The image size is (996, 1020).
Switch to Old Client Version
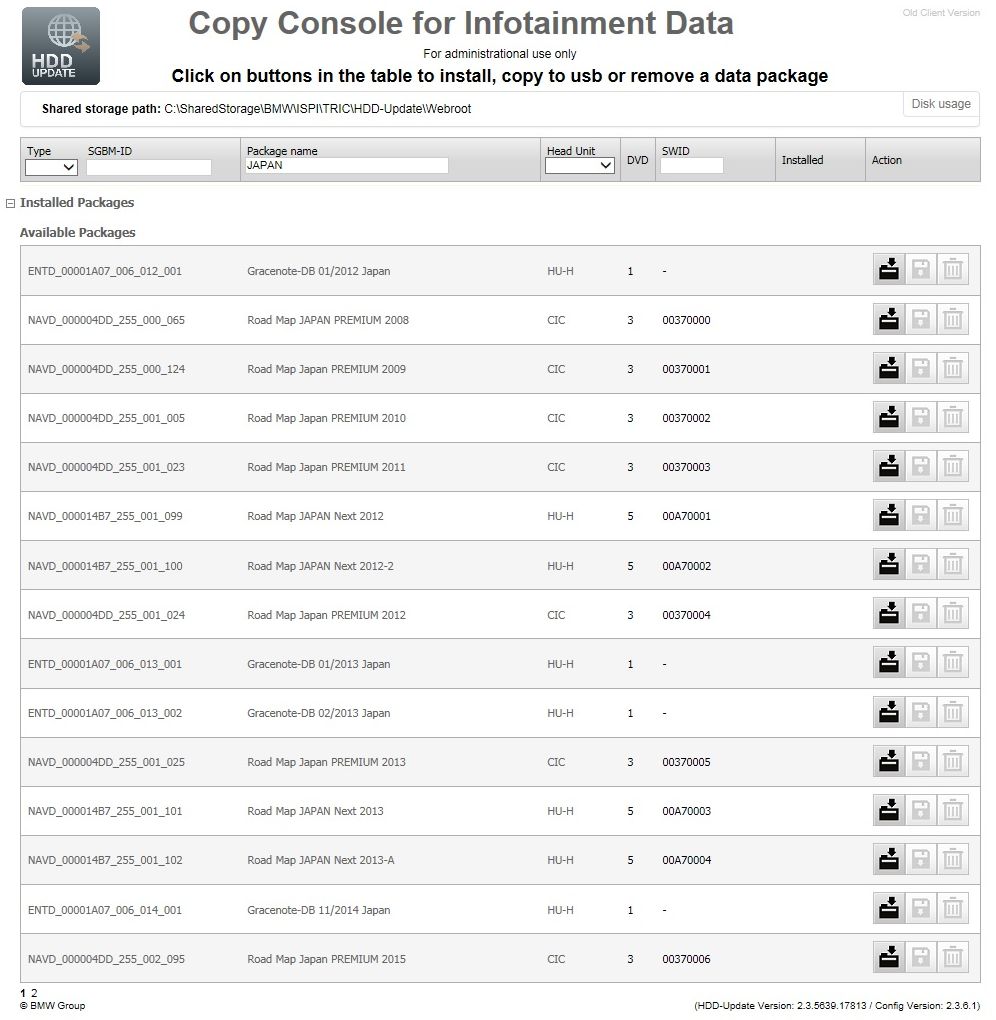[x=941, y=12]
